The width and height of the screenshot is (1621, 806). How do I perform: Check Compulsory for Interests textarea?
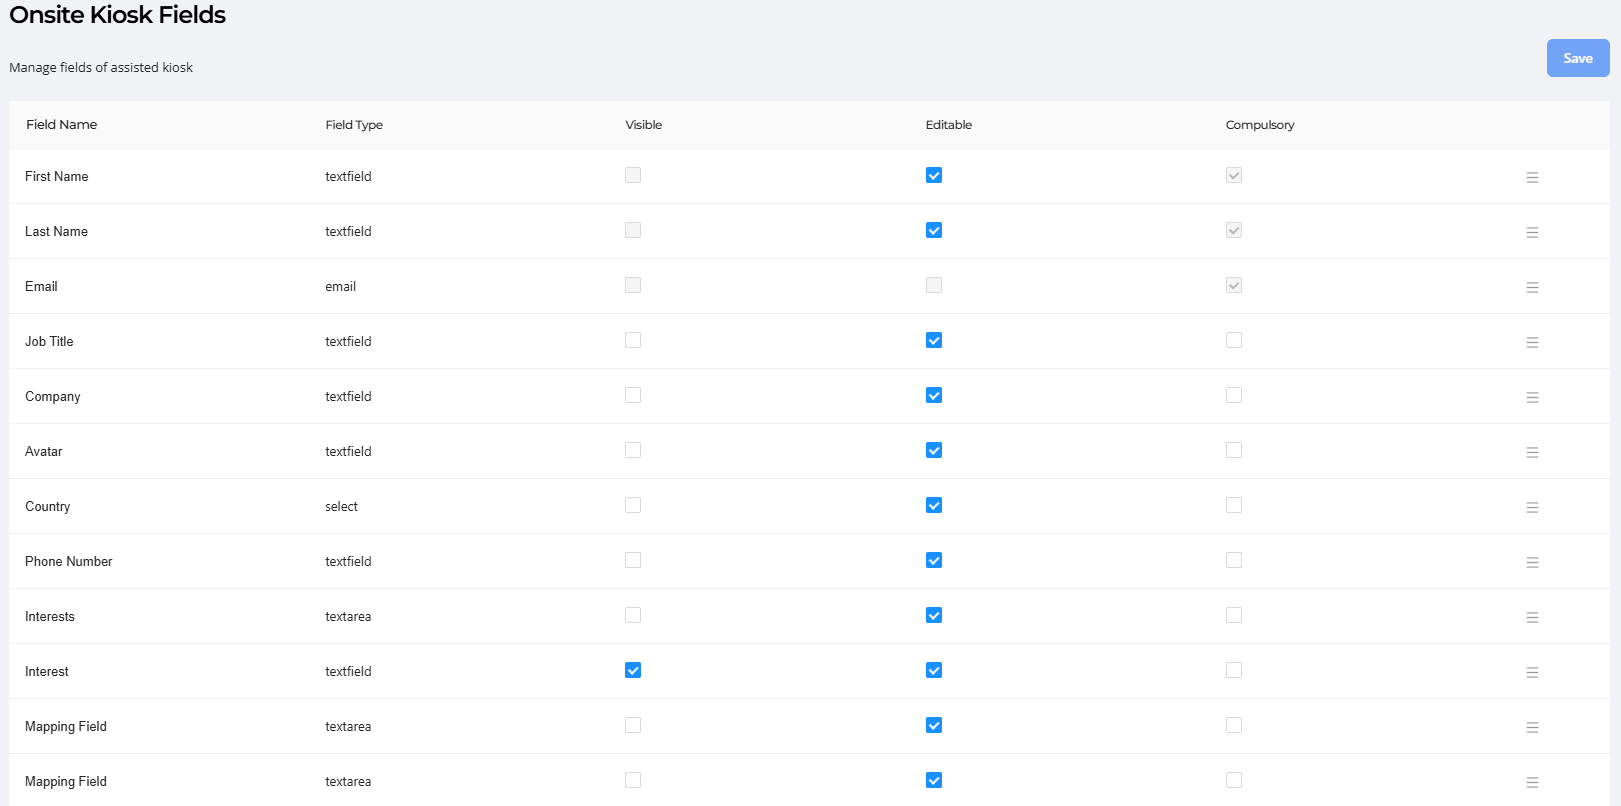pyautogui.click(x=1234, y=615)
